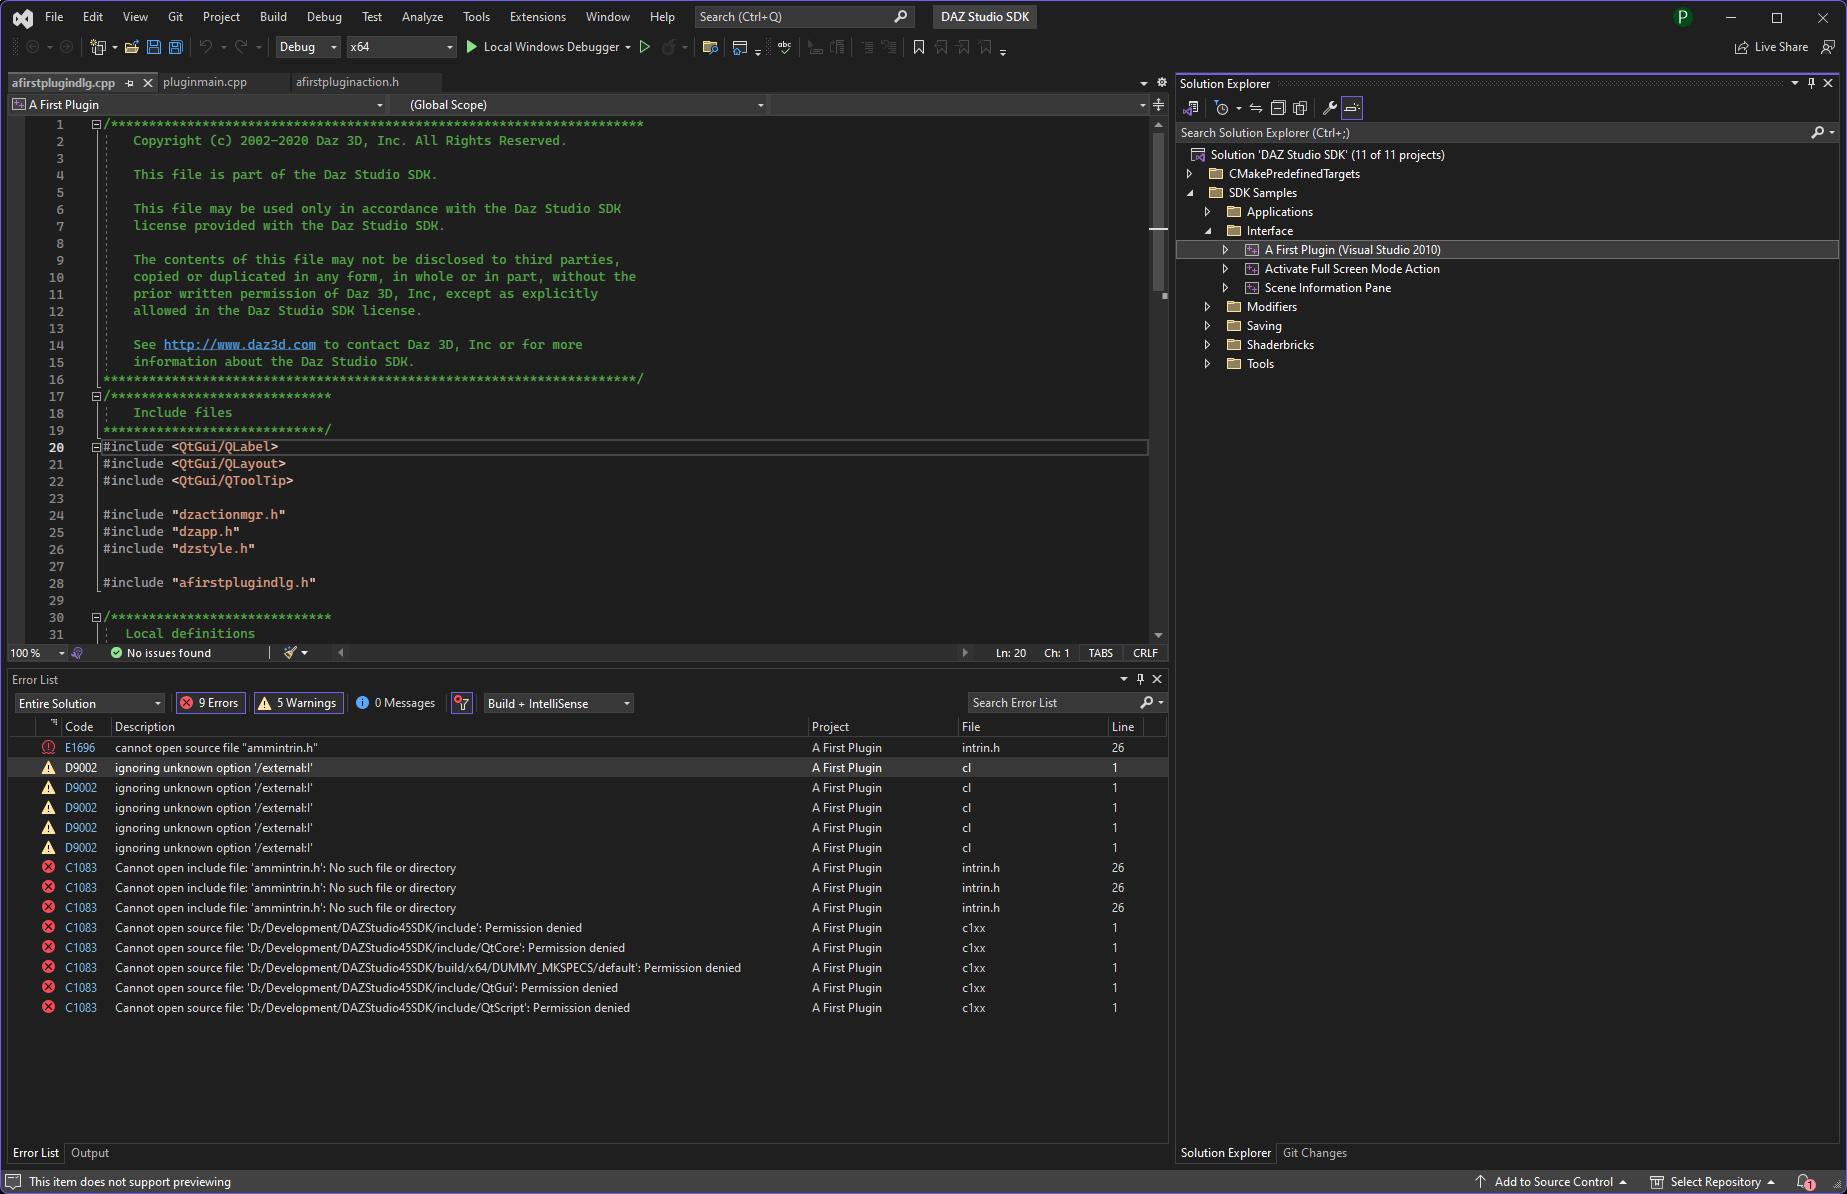Viewport: 1847px width, 1194px height.
Task: Toggle a bookmark with the bookmark icon
Action: 919,47
